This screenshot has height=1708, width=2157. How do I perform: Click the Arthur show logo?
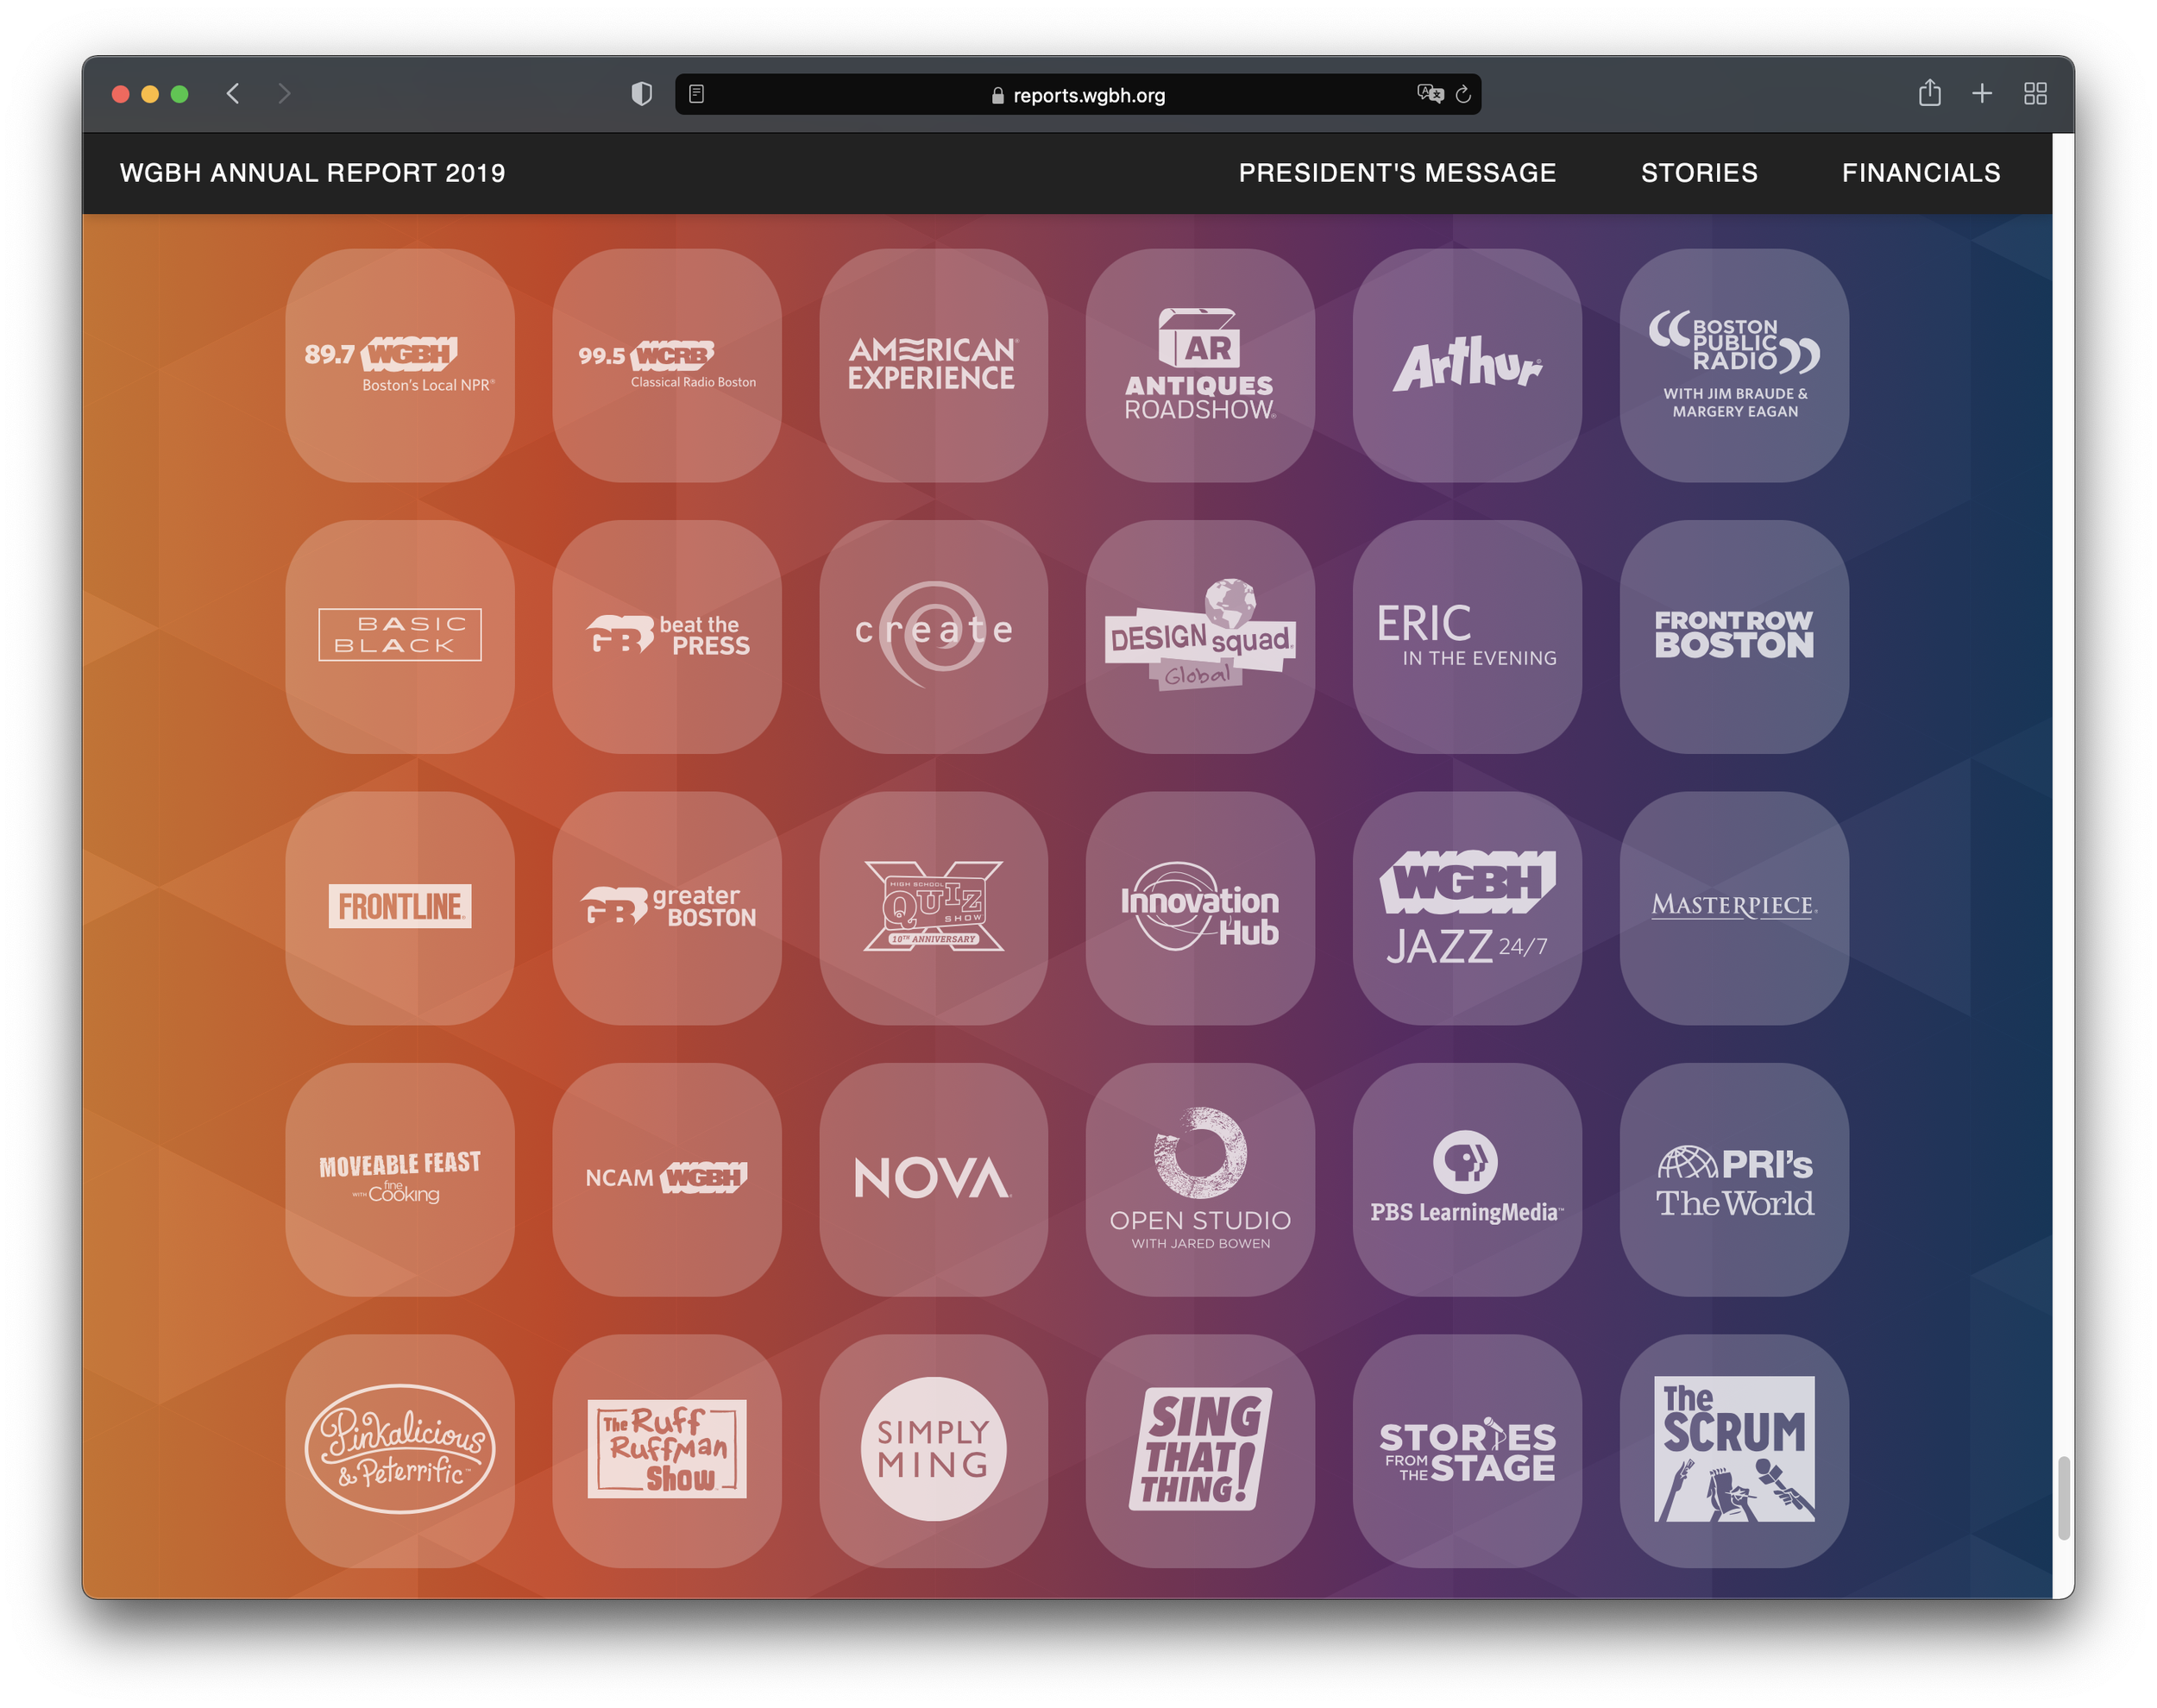1466,365
